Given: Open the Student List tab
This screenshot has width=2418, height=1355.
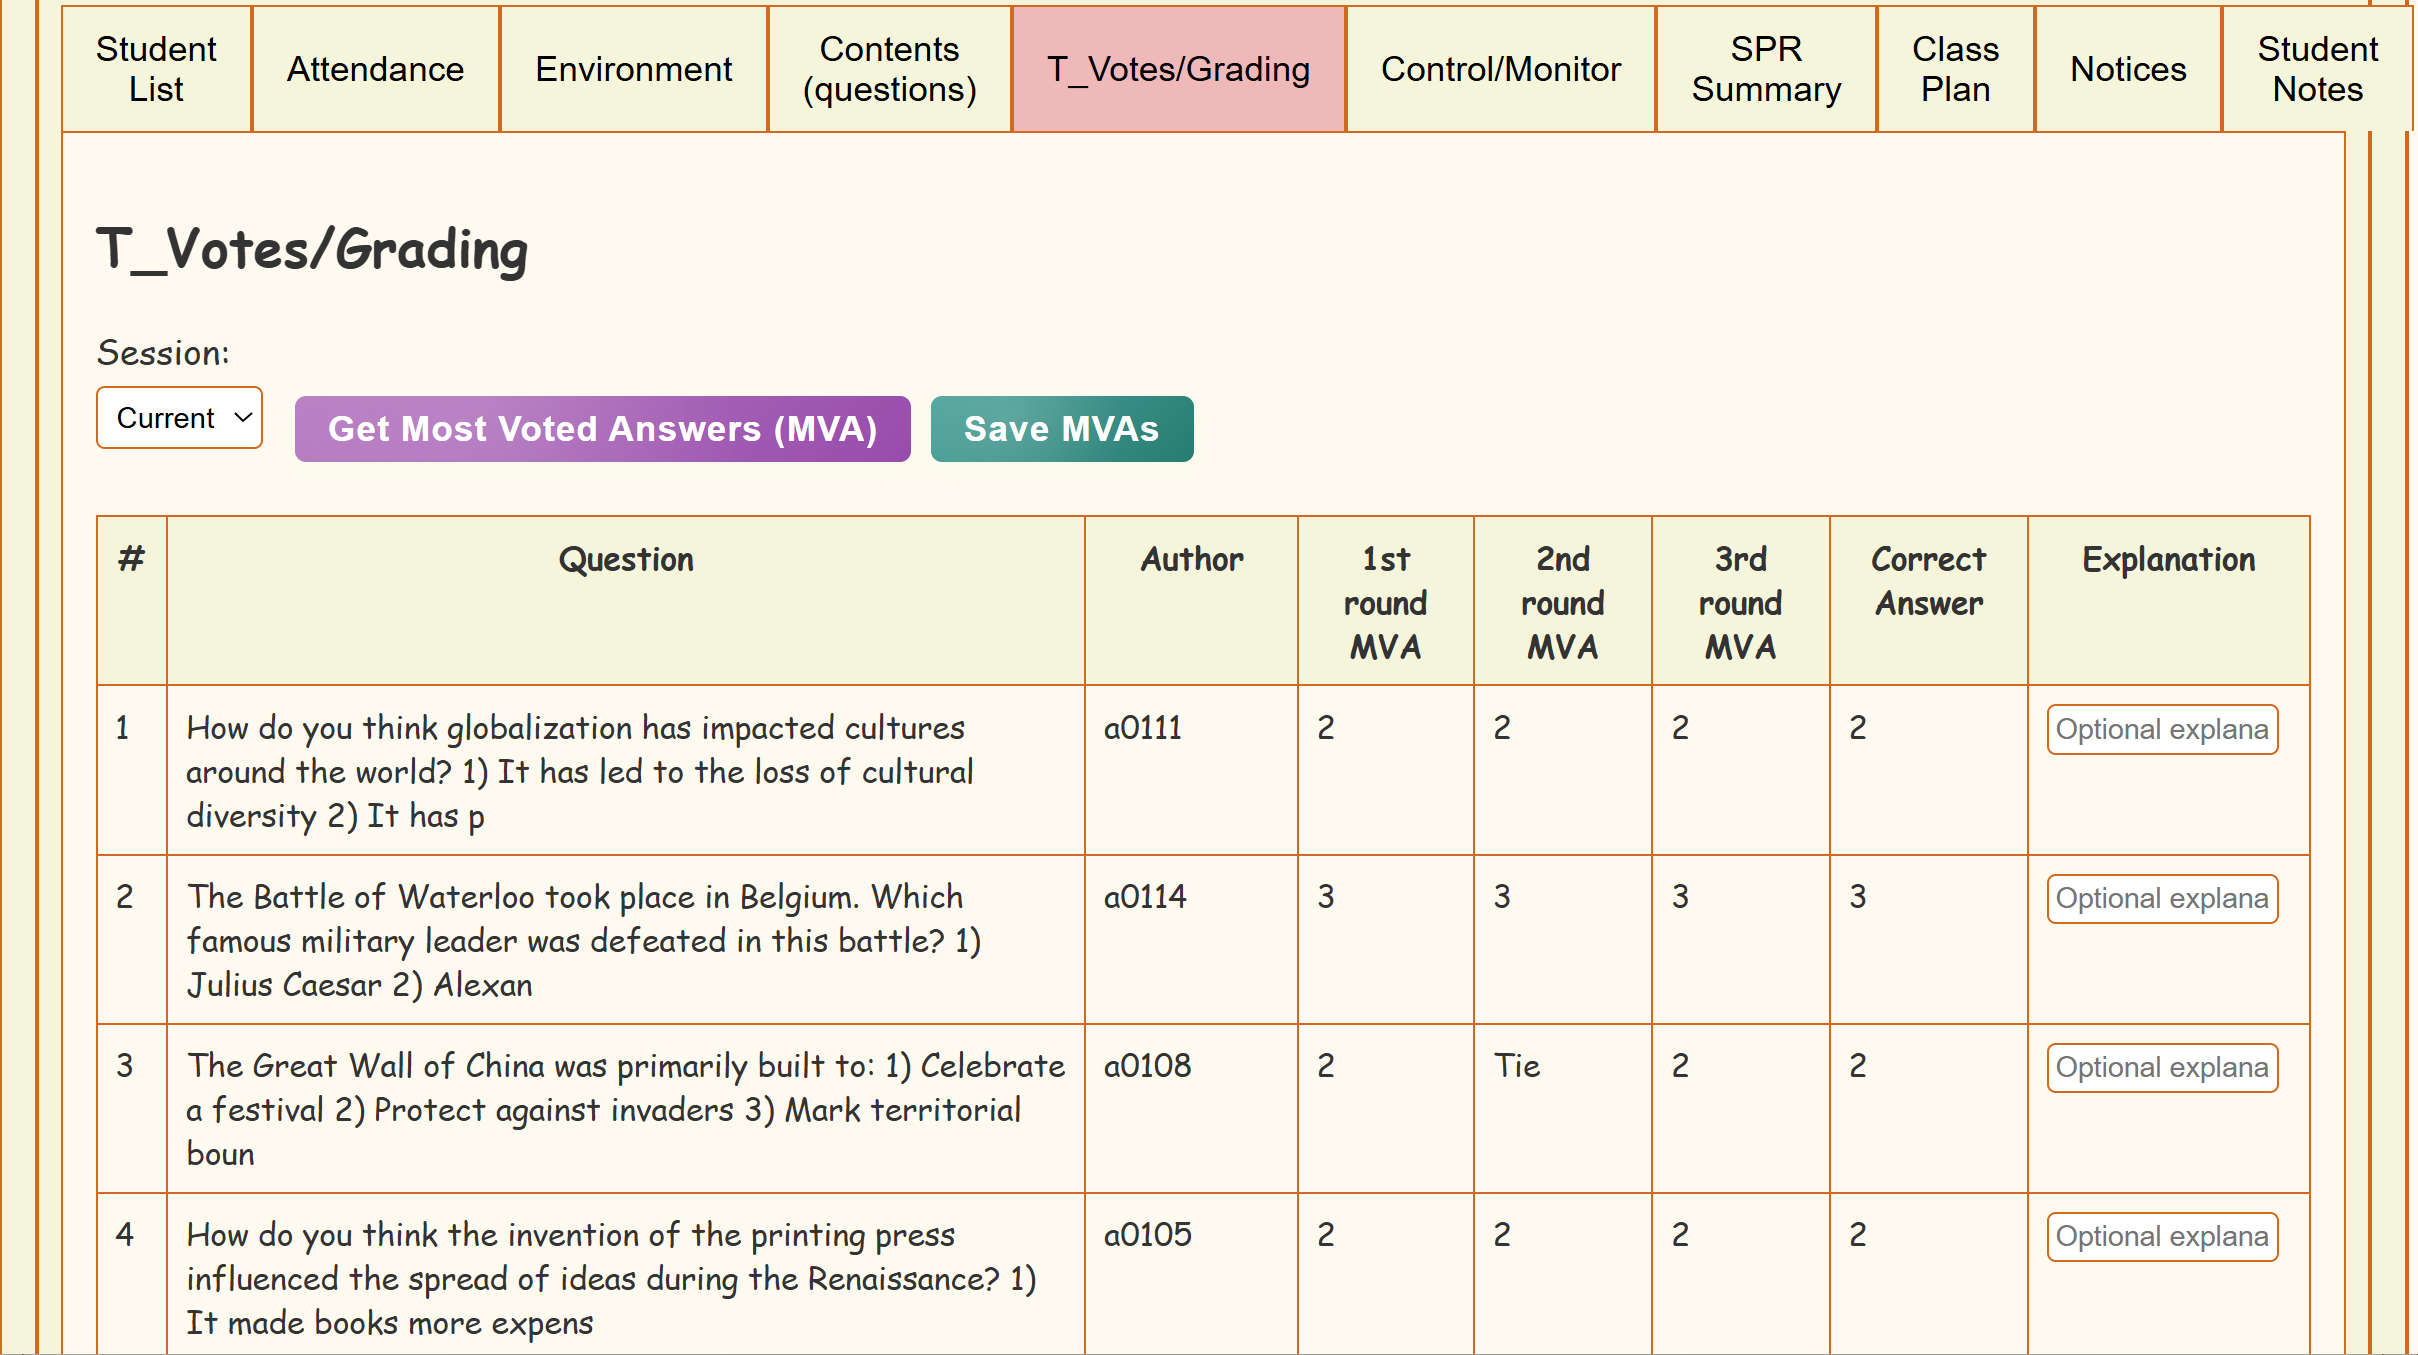Looking at the screenshot, I should pyautogui.click(x=156, y=69).
